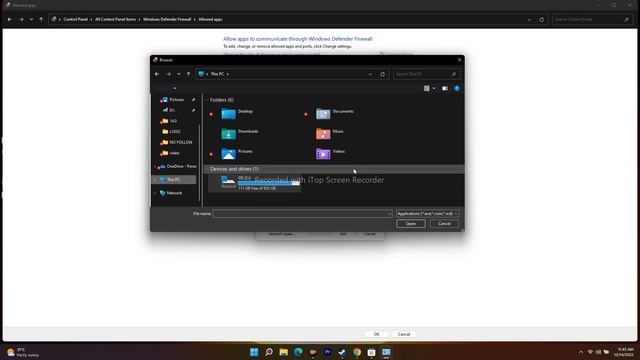Focus the Search This PC field

coord(427,74)
